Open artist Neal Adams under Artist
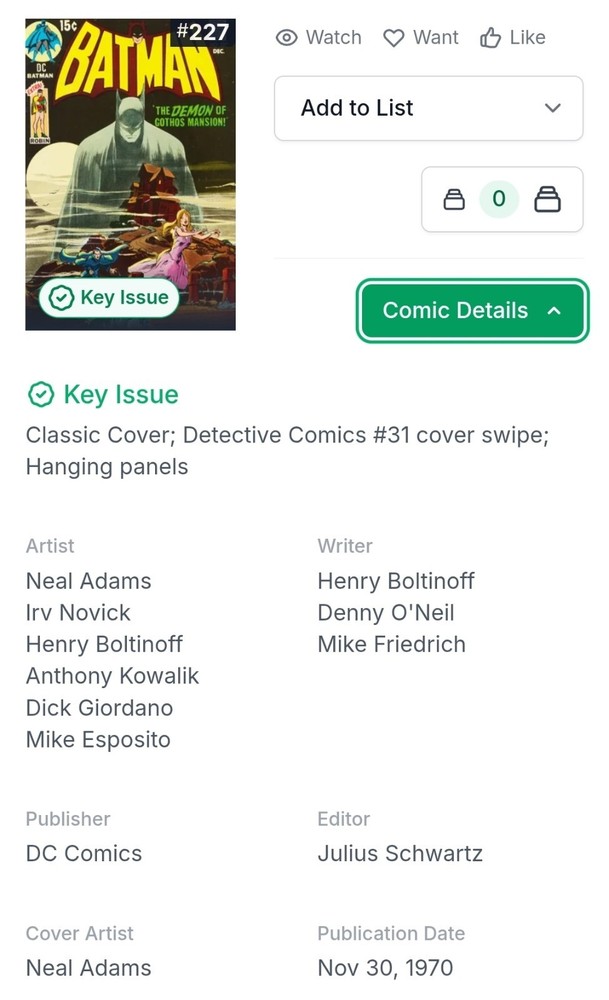609x1000 pixels. (89, 581)
